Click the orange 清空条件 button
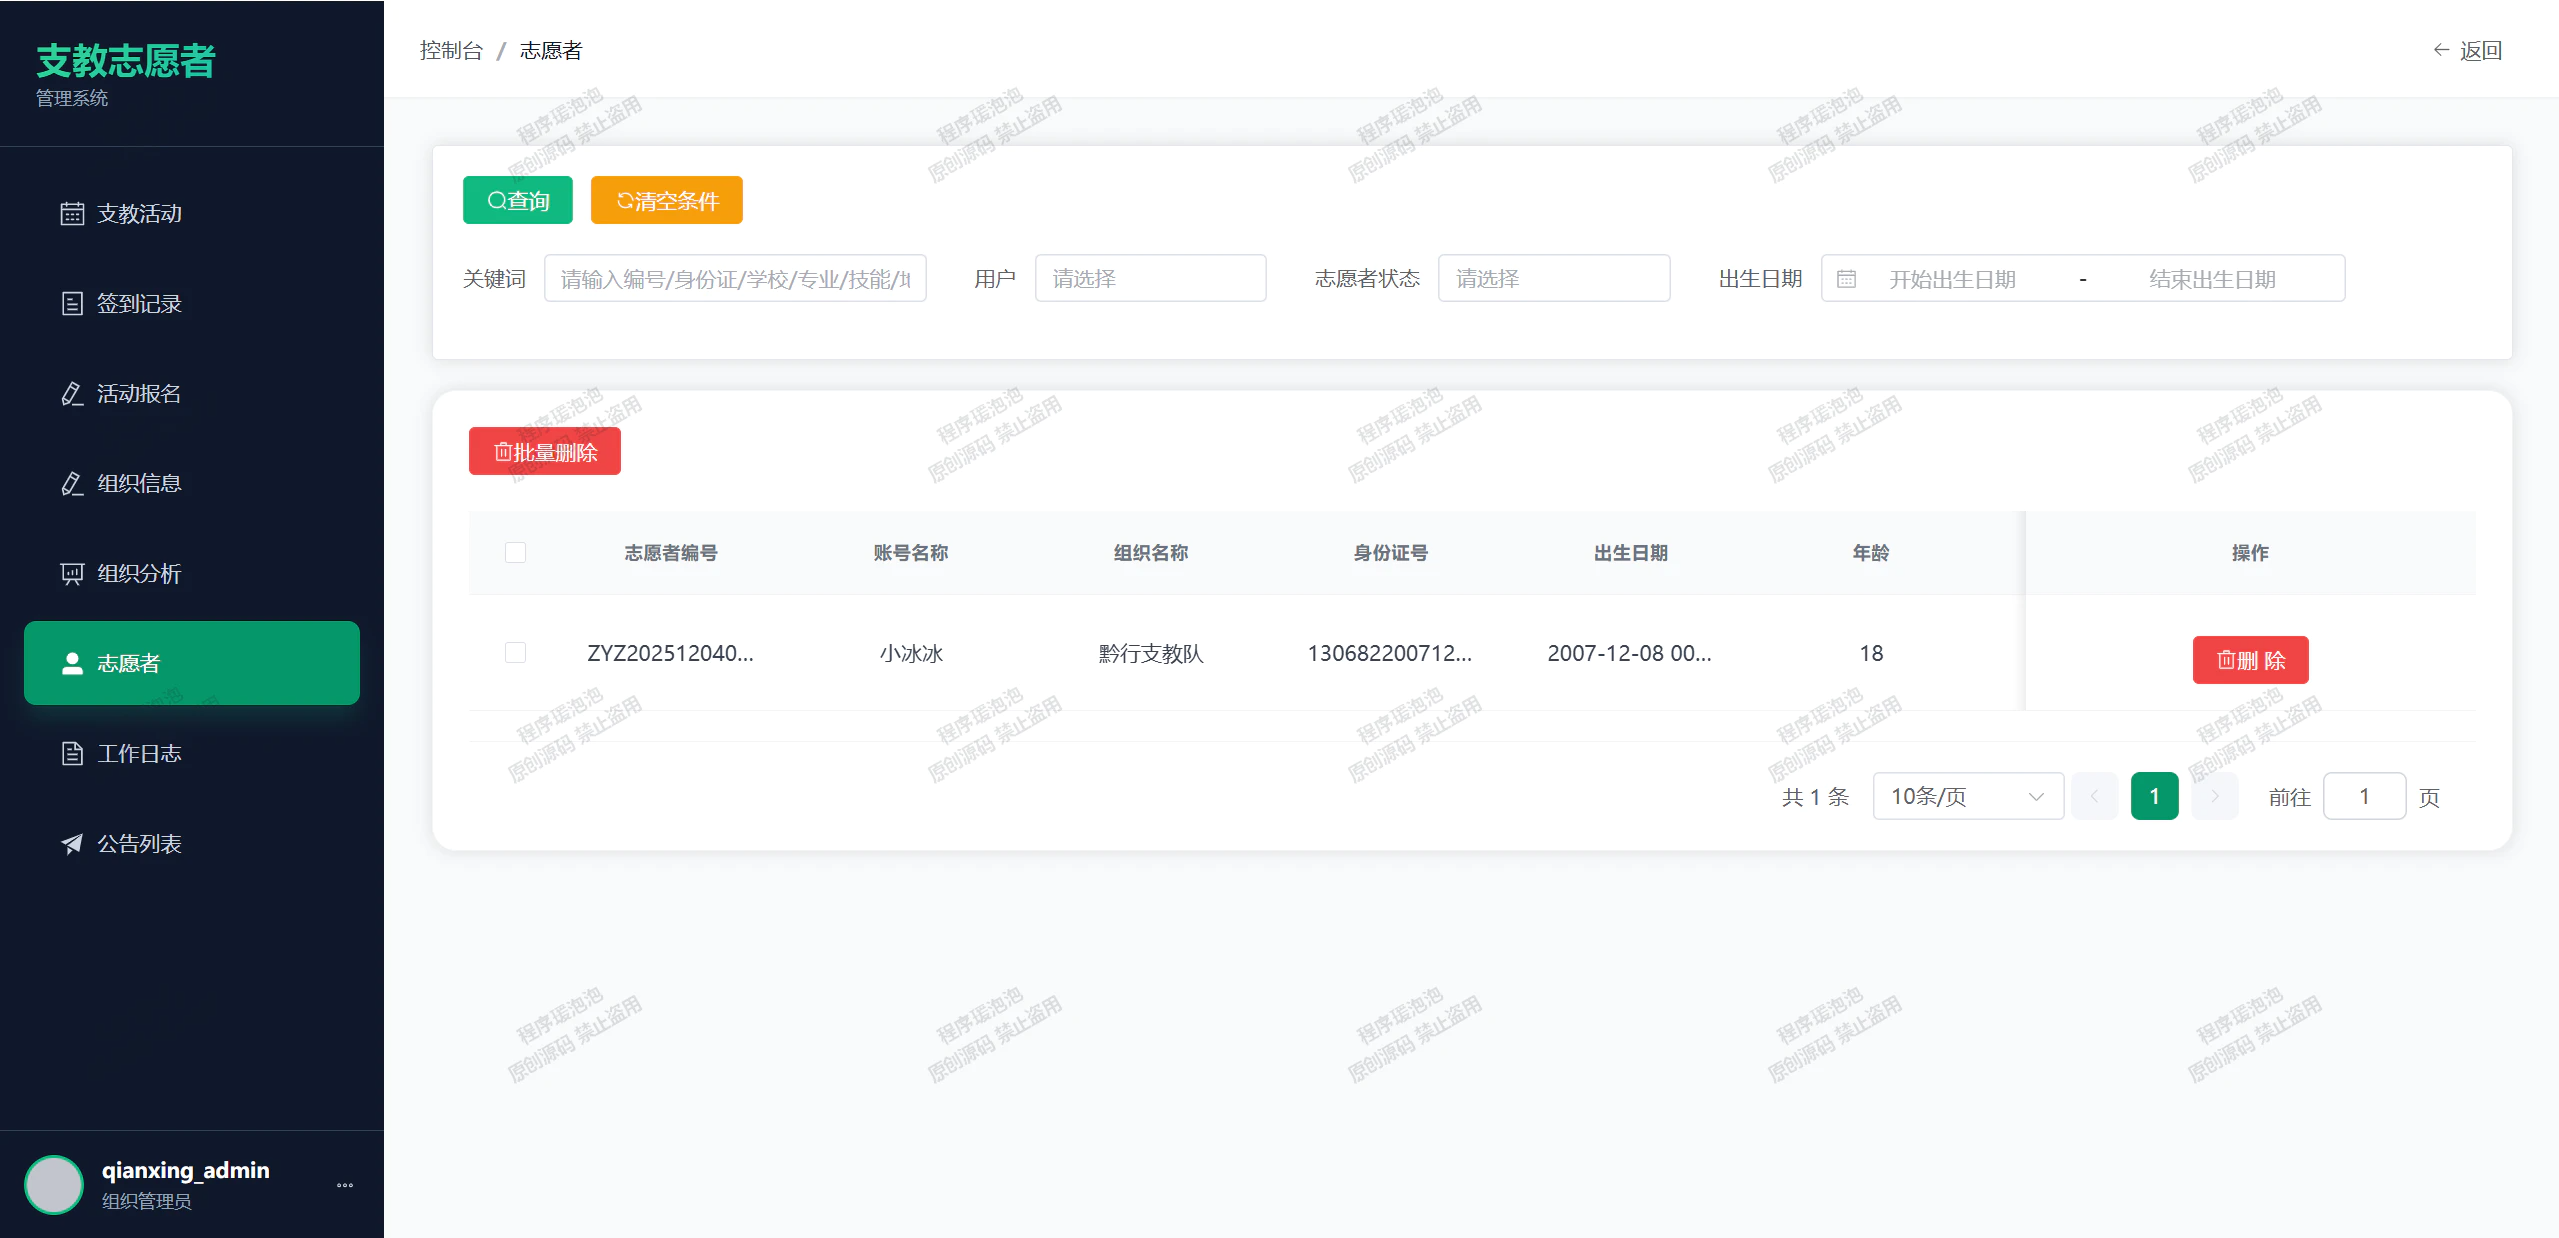Viewport: 2559px width, 1238px height. tap(667, 200)
